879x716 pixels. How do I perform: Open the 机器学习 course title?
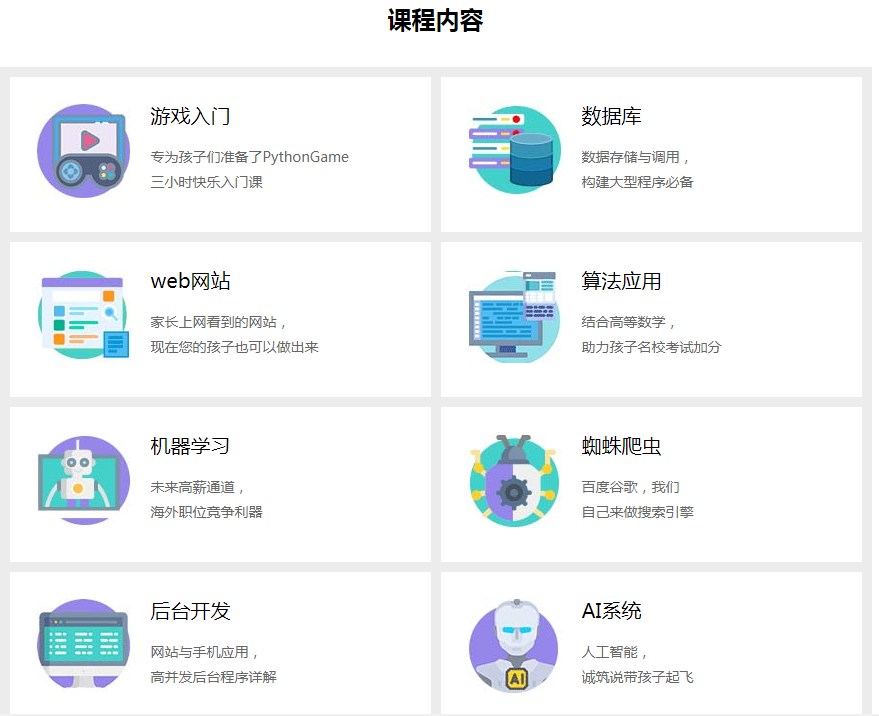click(190, 446)
